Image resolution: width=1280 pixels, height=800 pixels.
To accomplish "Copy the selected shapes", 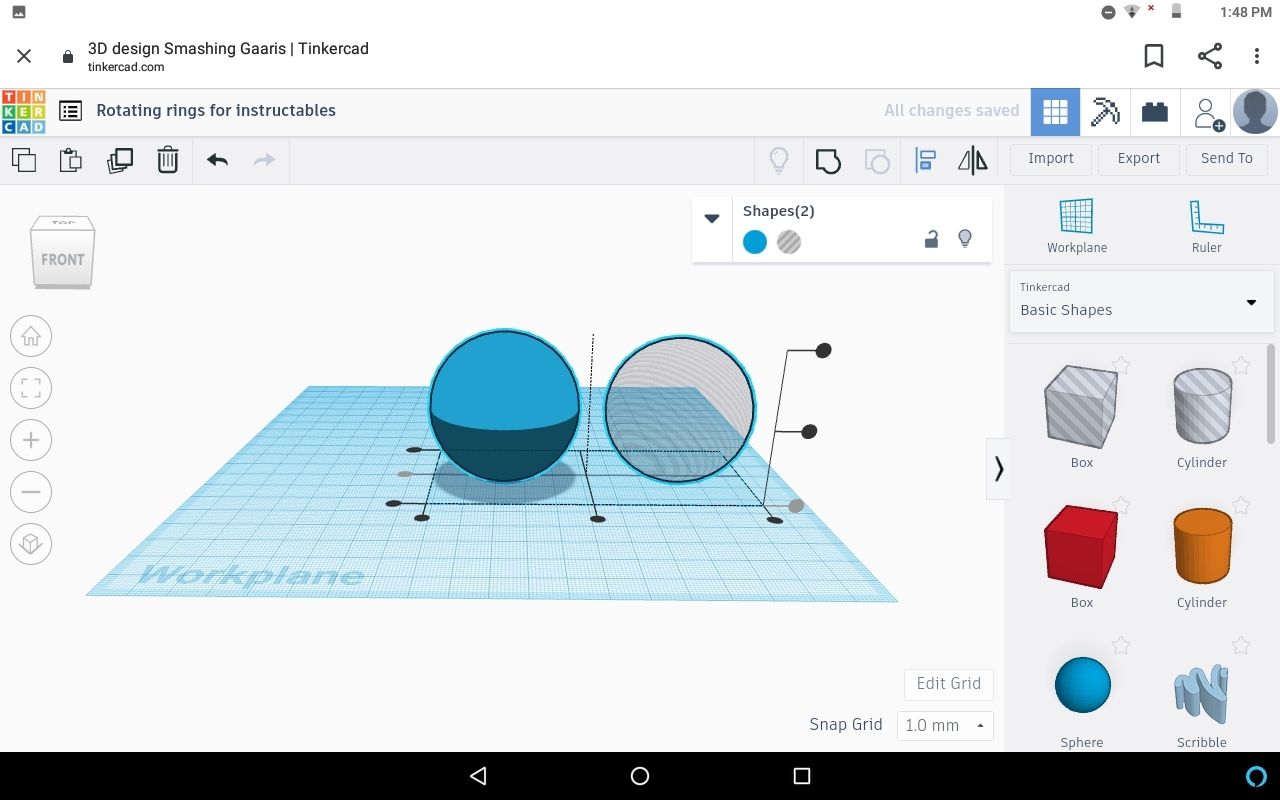I will pyautogui.click(x=23, y=160).
